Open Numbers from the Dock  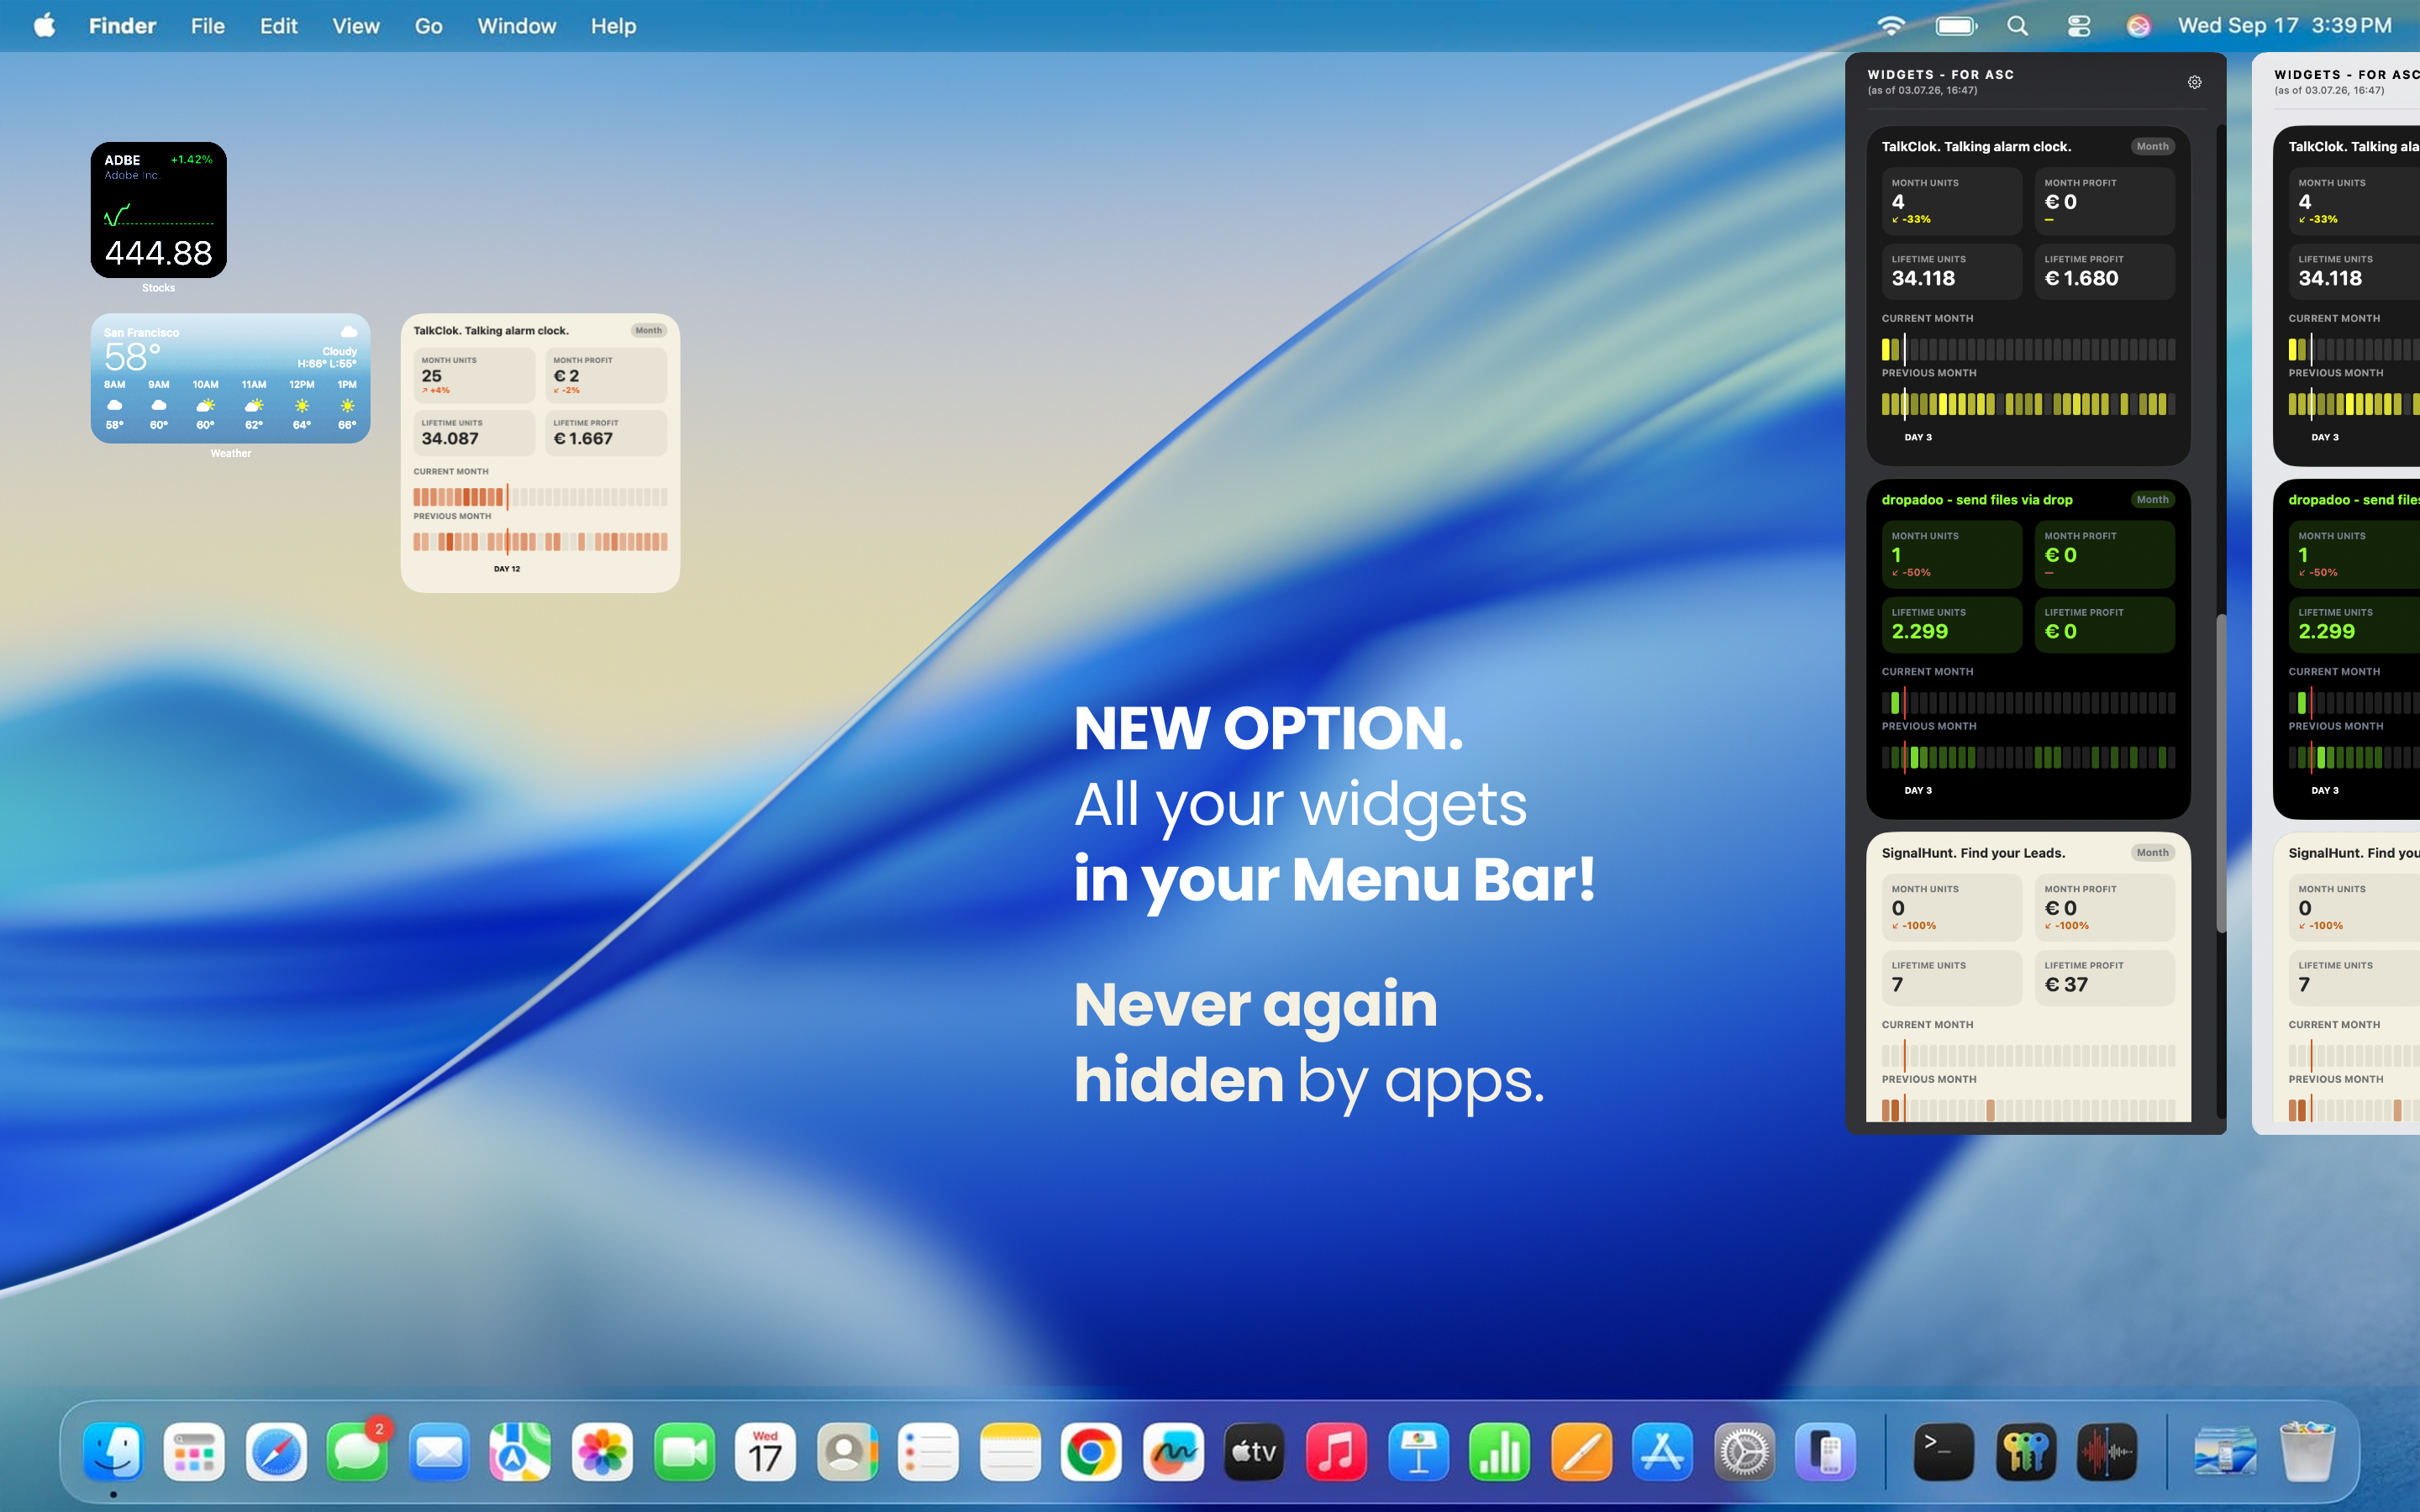point(1499,1451)
